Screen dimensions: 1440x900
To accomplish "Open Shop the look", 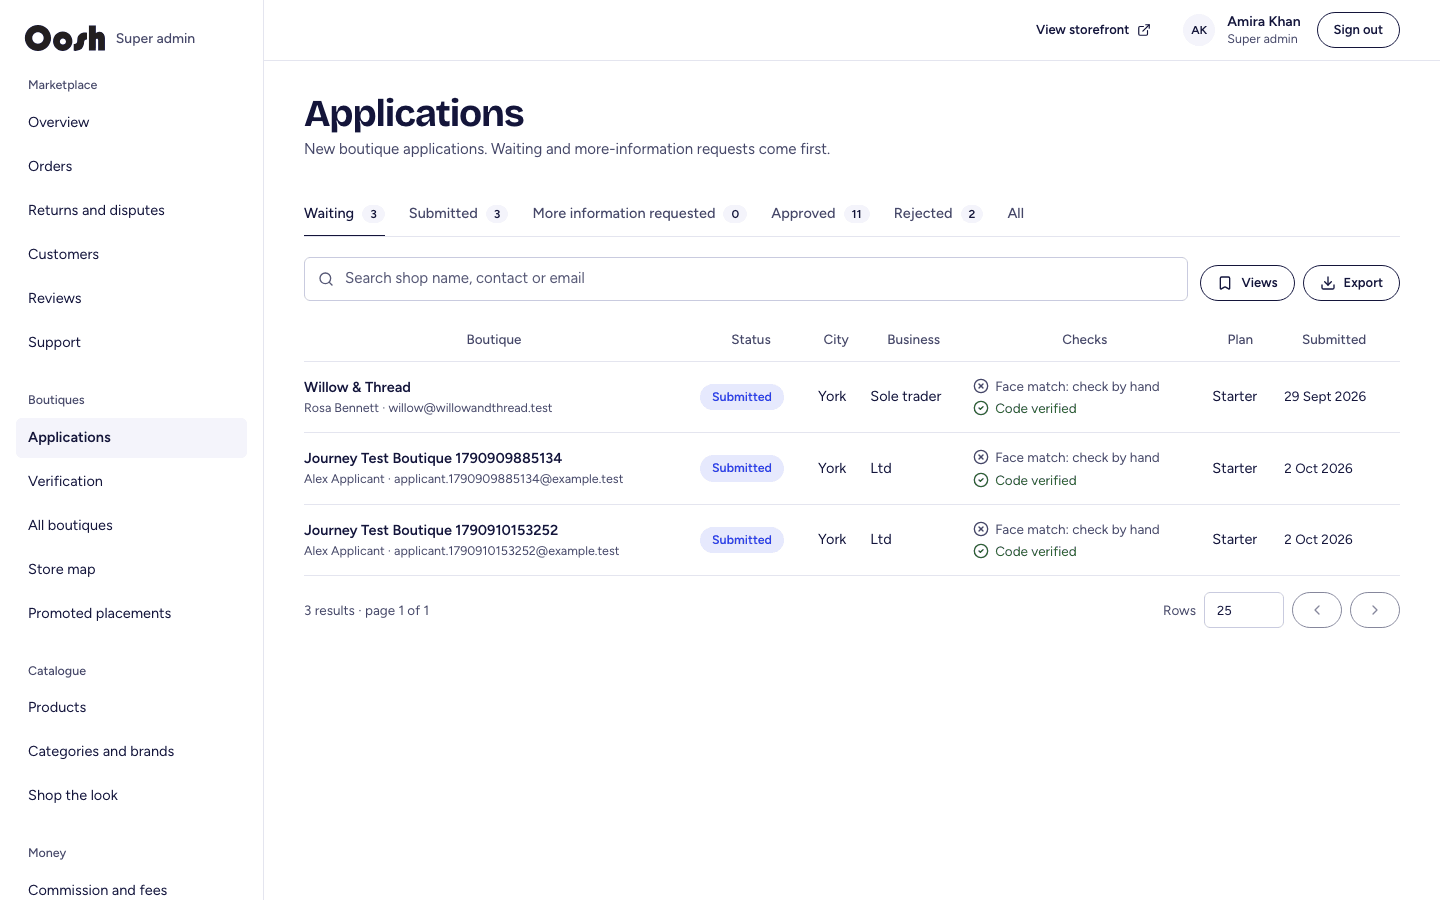I will tap(131, 795).
